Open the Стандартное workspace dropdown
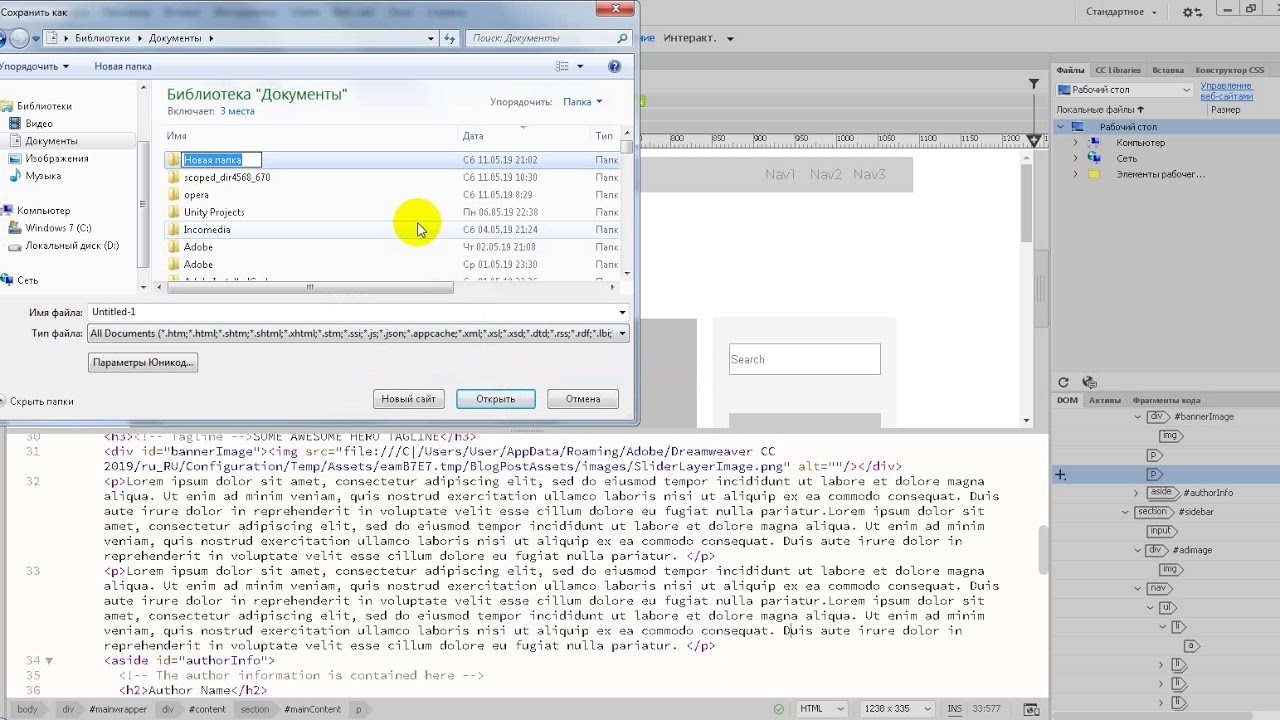1280x720 pixels. coord(1122,12)
